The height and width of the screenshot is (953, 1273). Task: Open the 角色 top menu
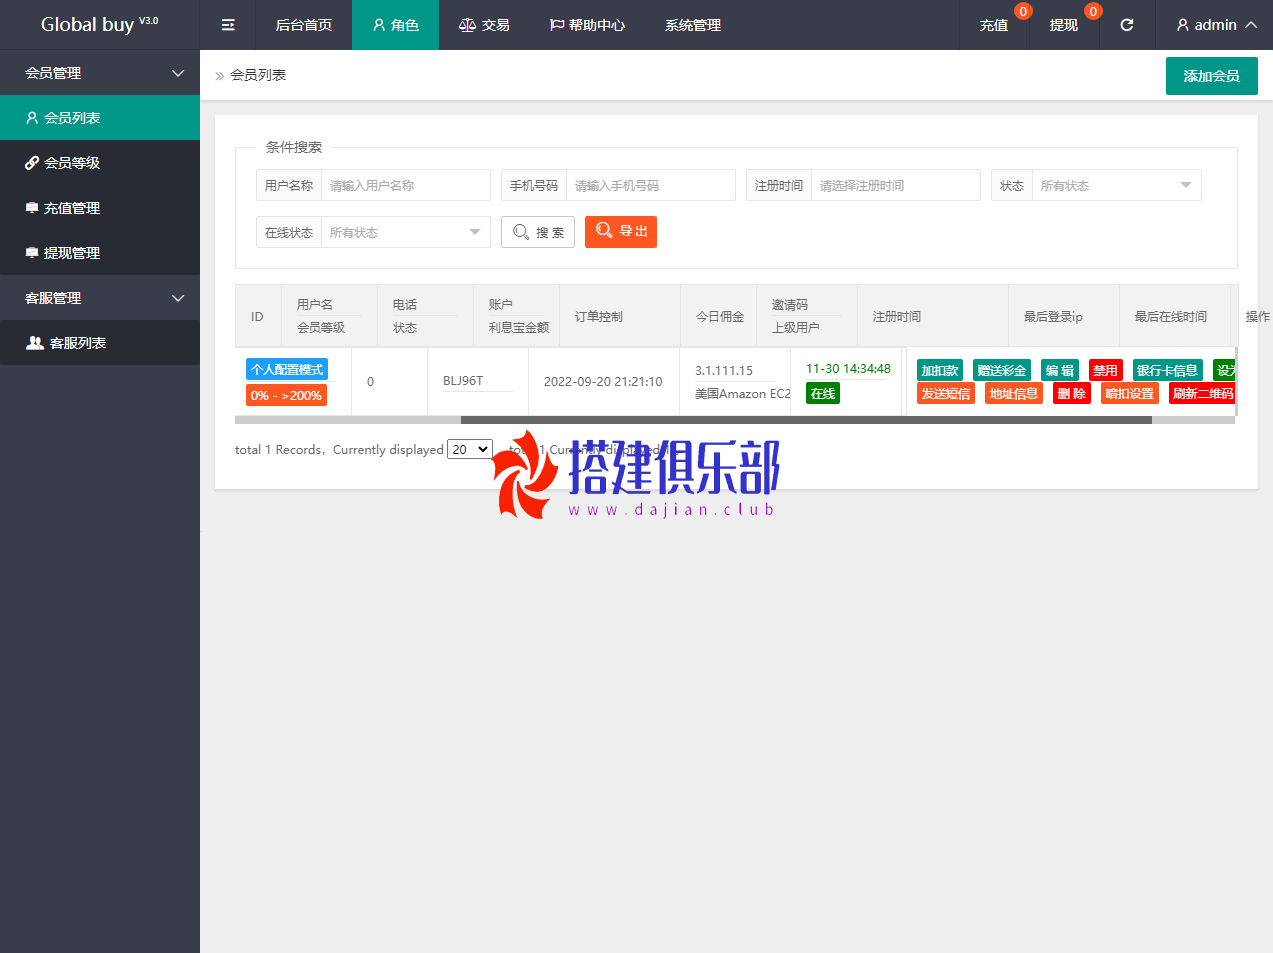(395, 25)
